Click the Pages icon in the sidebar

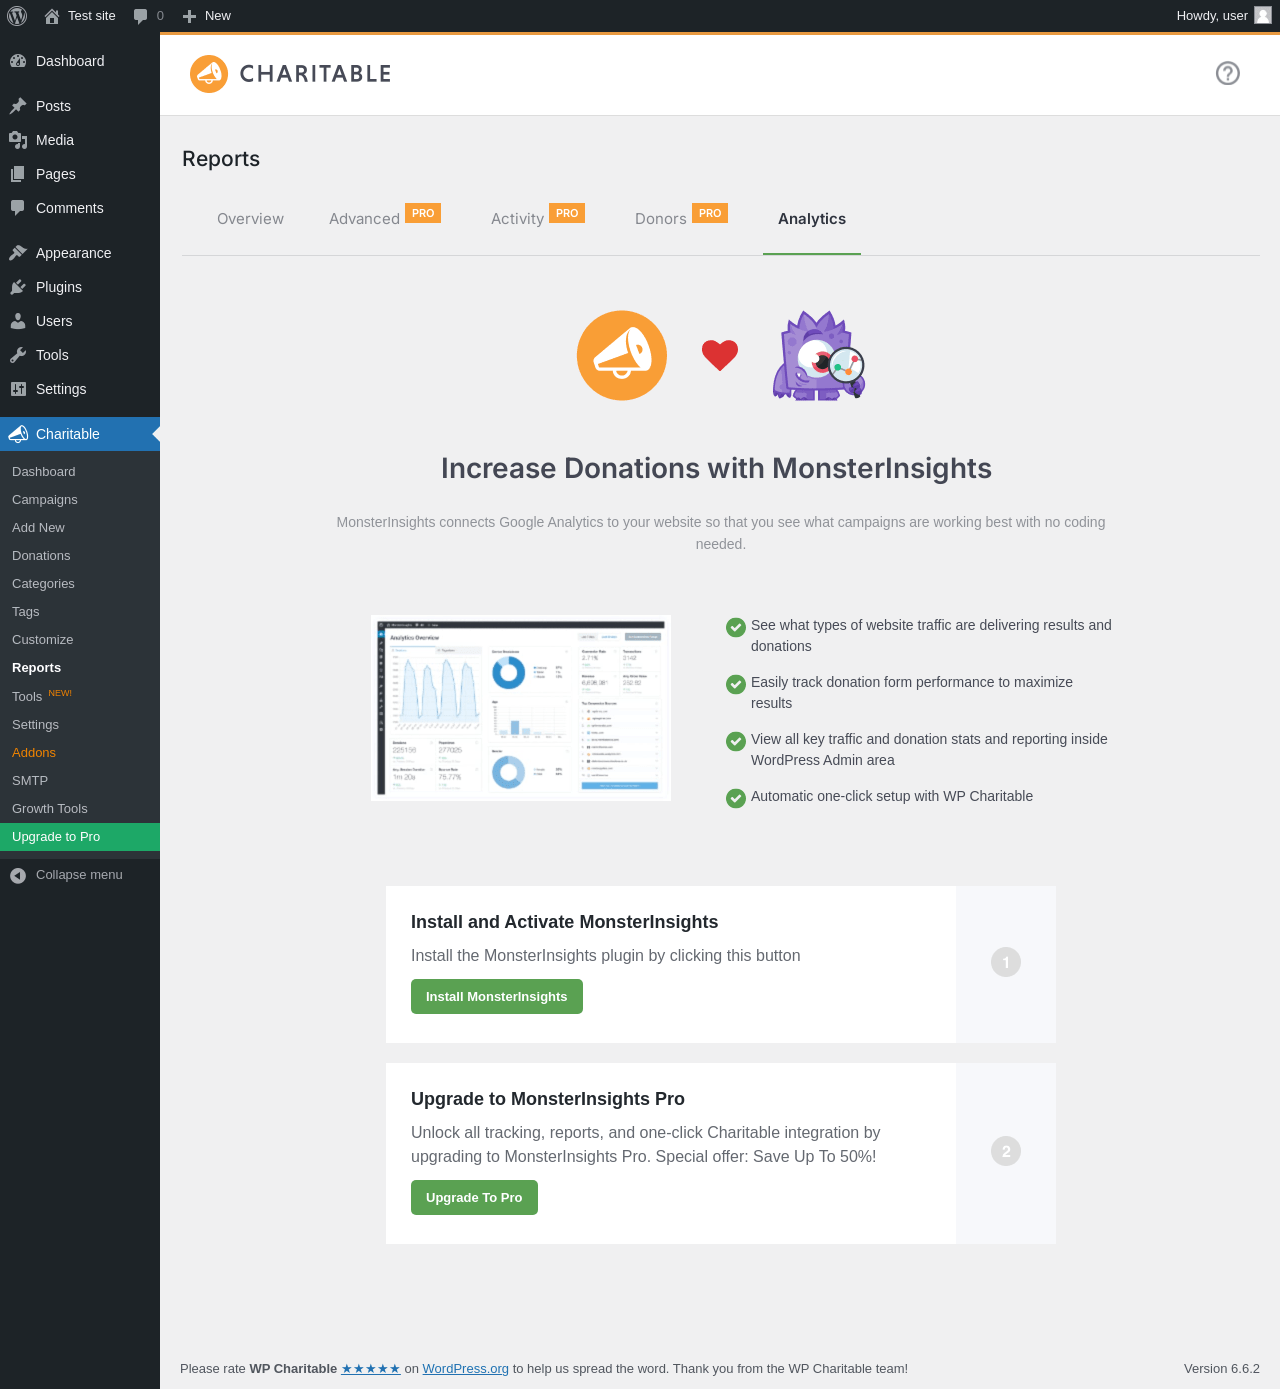click(x=18, y=174)
